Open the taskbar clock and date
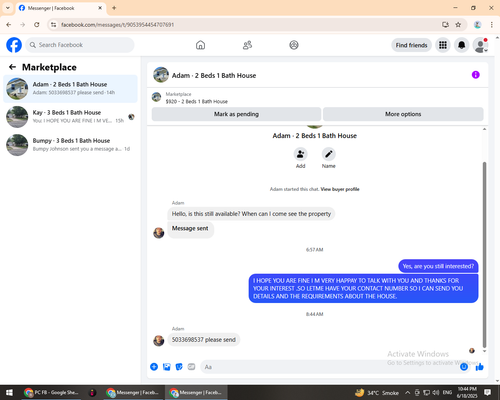Screen dimensions: 500x400 pos(467,392)
